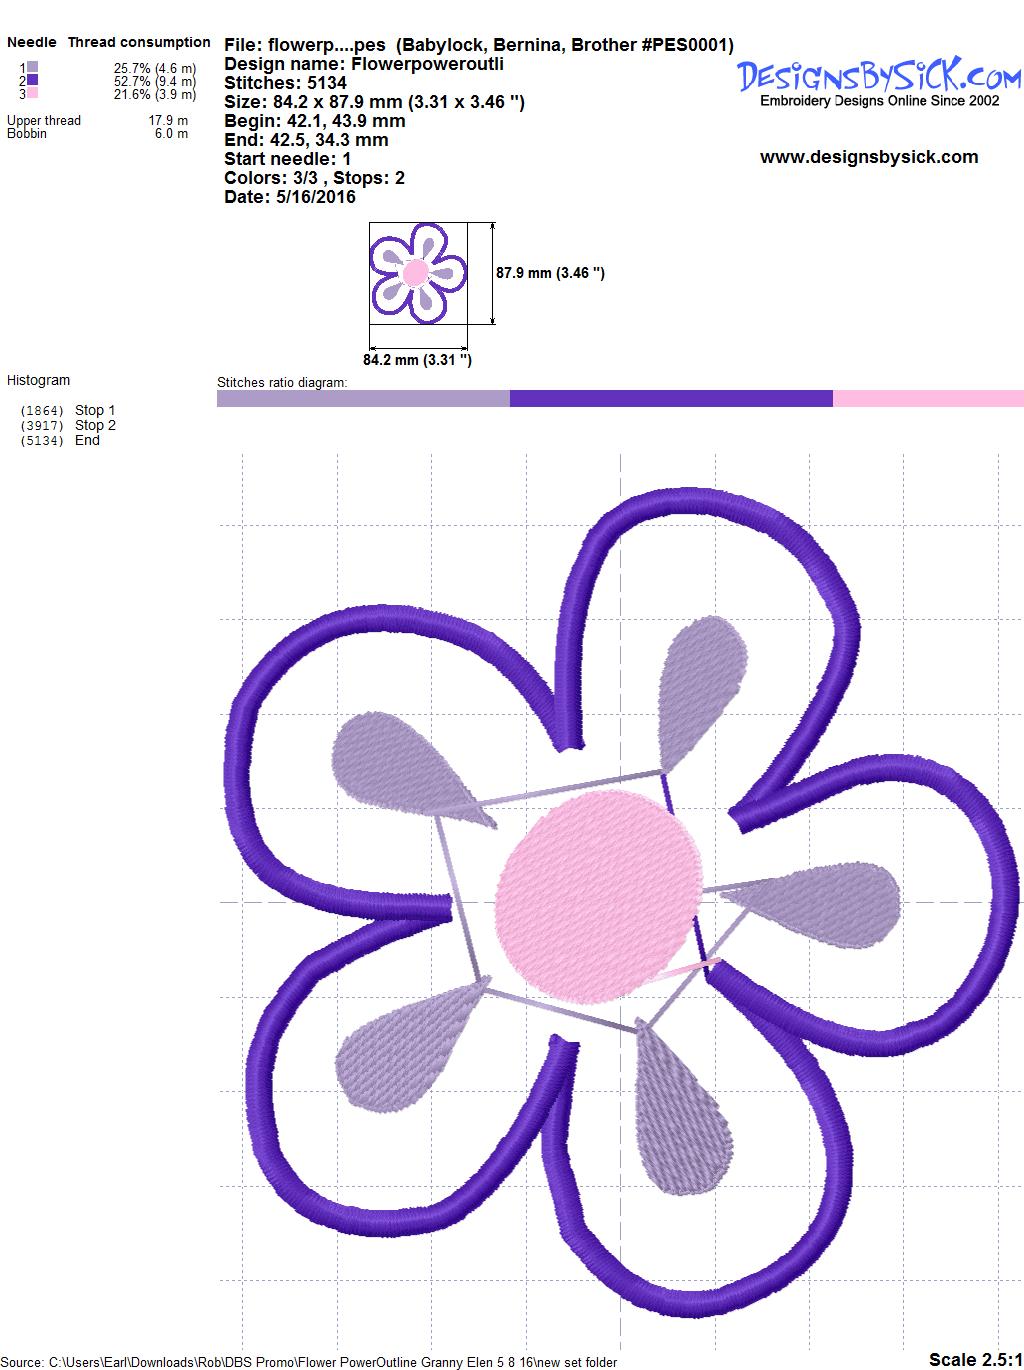This screenshot has height=1370, width=1024.
Task: Open the www.designsbysick.com link
Action: (x=868, y=157)
